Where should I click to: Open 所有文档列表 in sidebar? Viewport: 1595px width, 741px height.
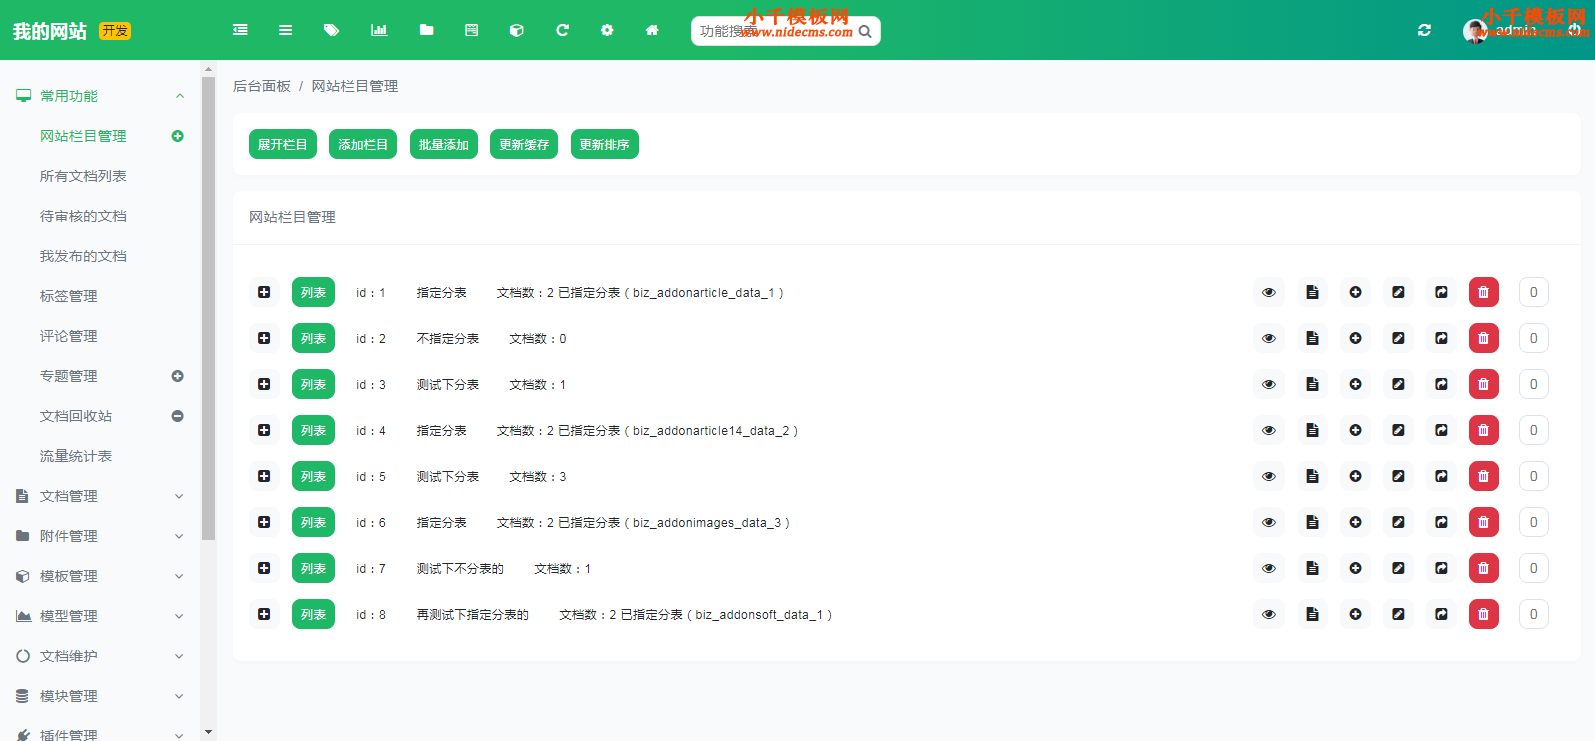[83, 176]
